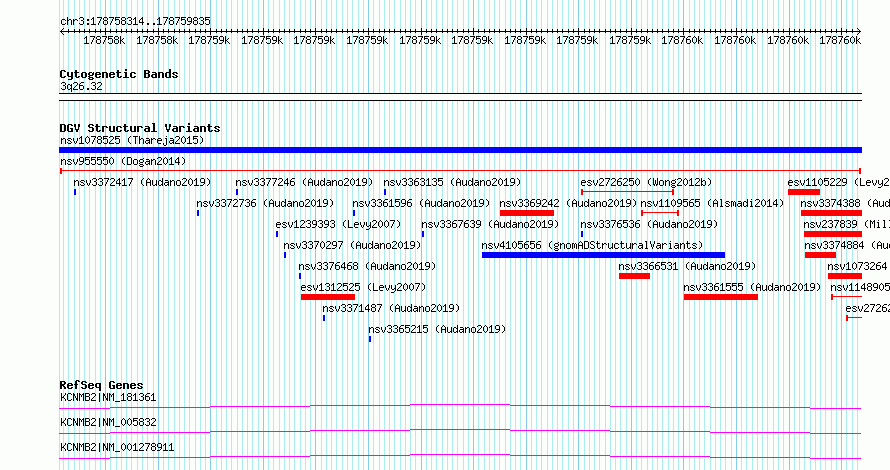
Task: Open KCNMB2|NM_001278911 transcript
Action: [117, 447]
